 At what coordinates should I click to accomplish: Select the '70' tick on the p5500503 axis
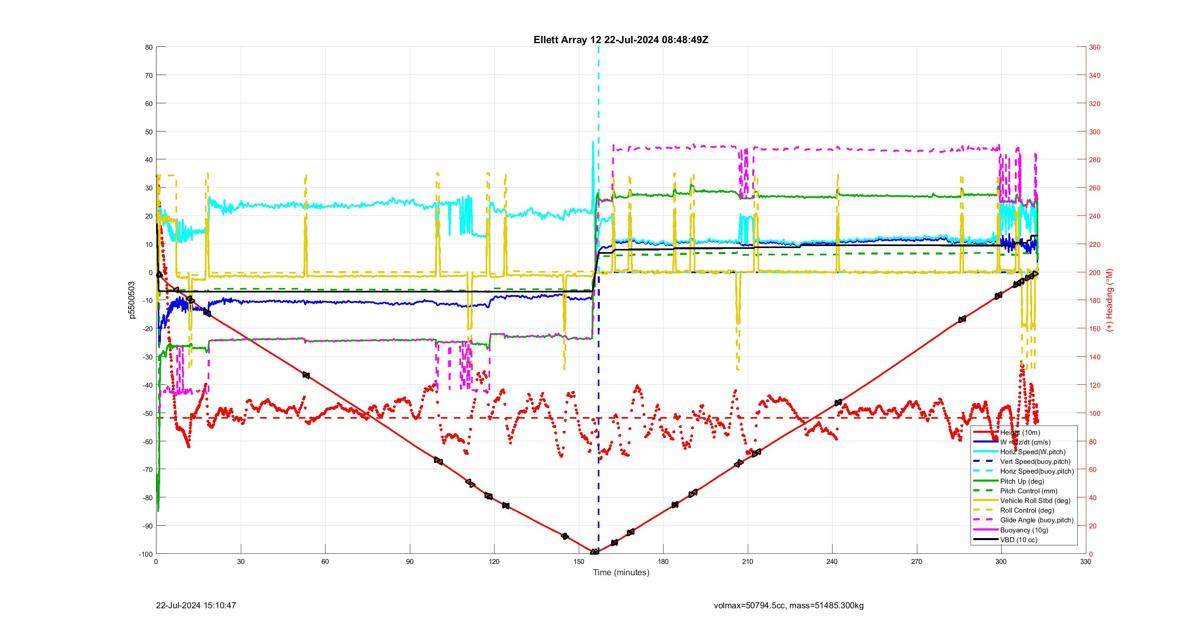[x=148, y=75]
